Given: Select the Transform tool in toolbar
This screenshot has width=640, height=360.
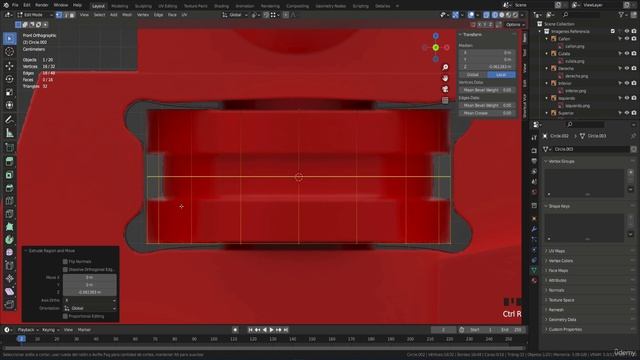Looking at the screenshot, I should [x=9, y=105].
